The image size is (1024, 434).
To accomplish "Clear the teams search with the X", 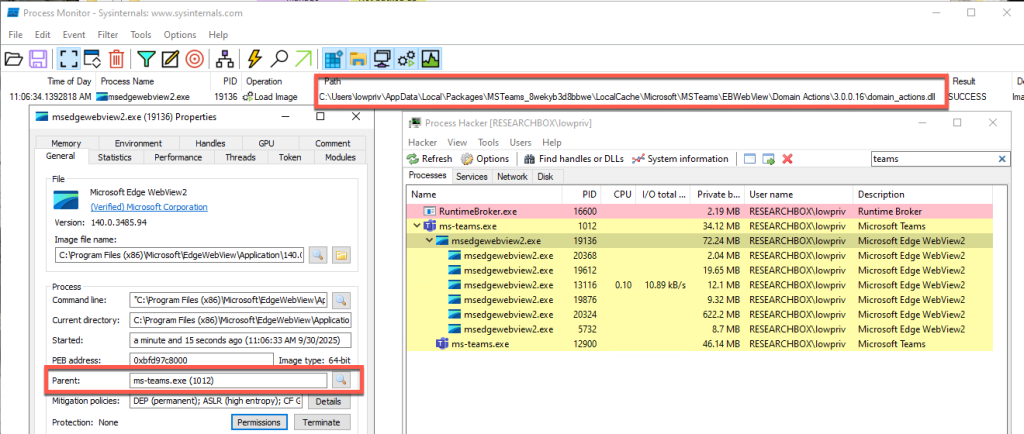I will click(x=1002, y=159).
